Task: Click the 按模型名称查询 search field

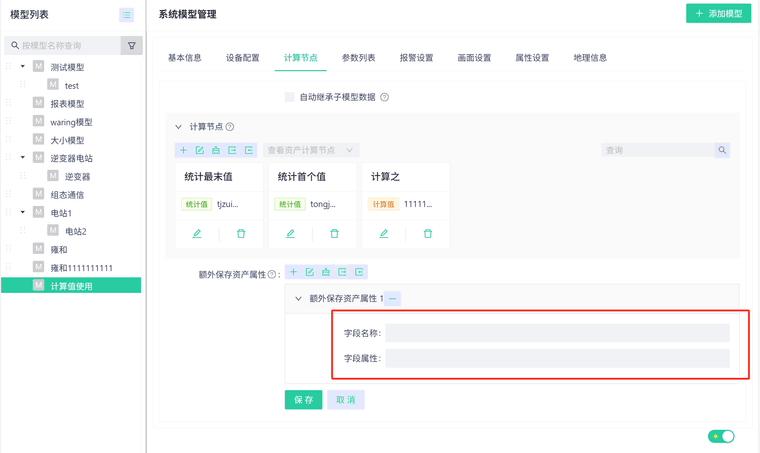Action: pos(63,46)
